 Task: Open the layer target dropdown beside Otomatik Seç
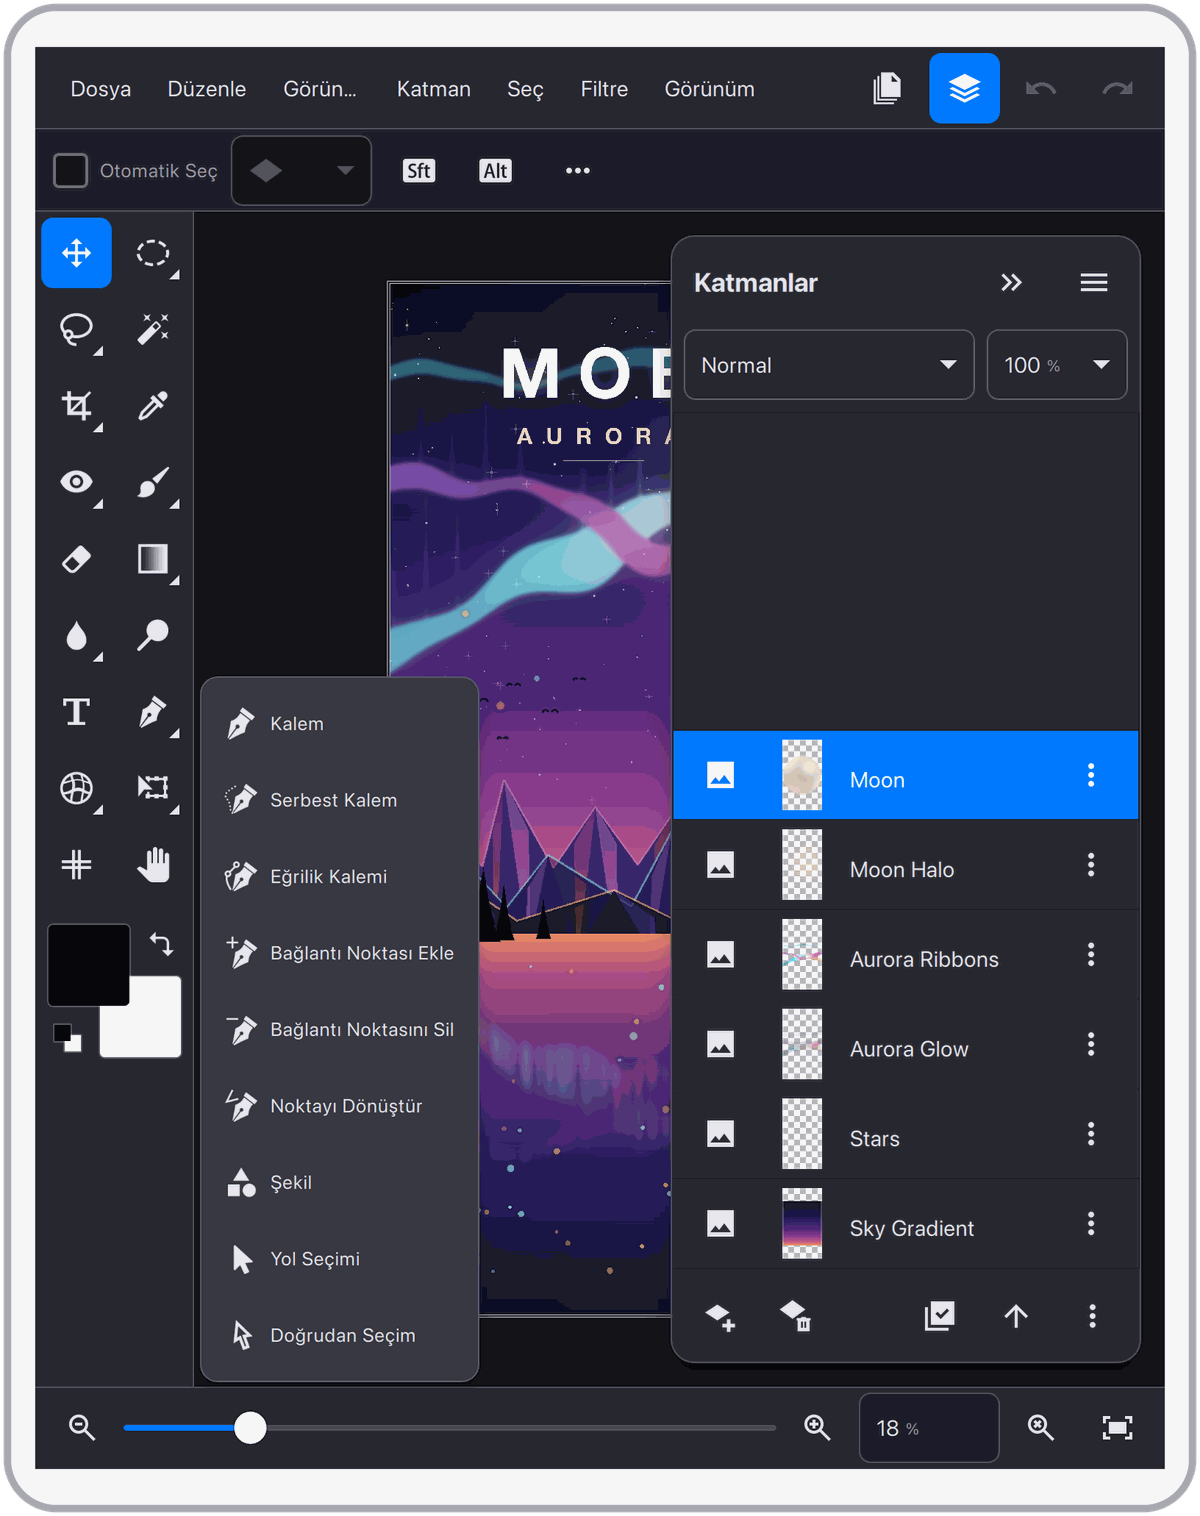(x=302, y=171)
